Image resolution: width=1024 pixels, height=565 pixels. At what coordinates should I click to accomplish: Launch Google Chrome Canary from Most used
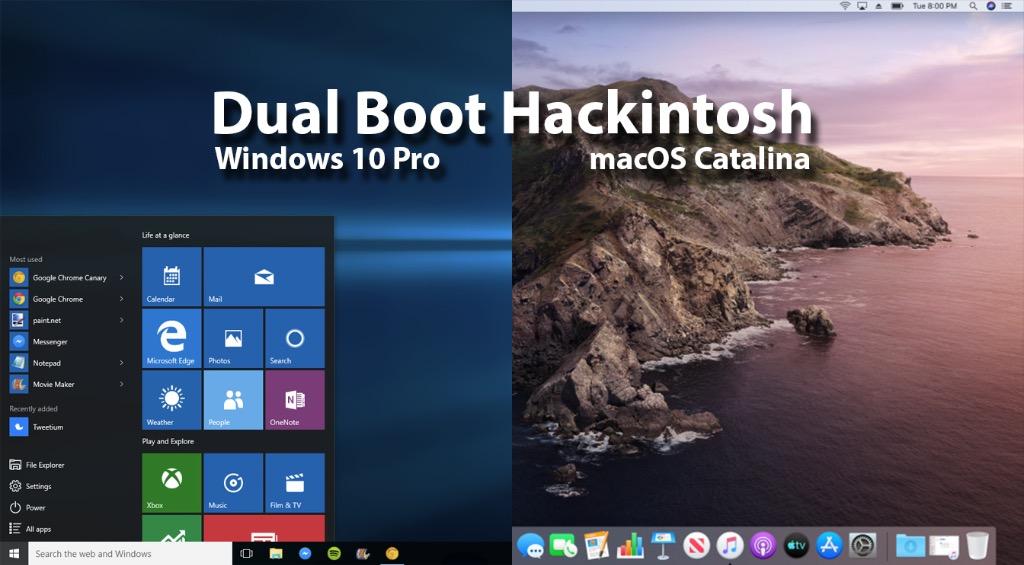59,278
